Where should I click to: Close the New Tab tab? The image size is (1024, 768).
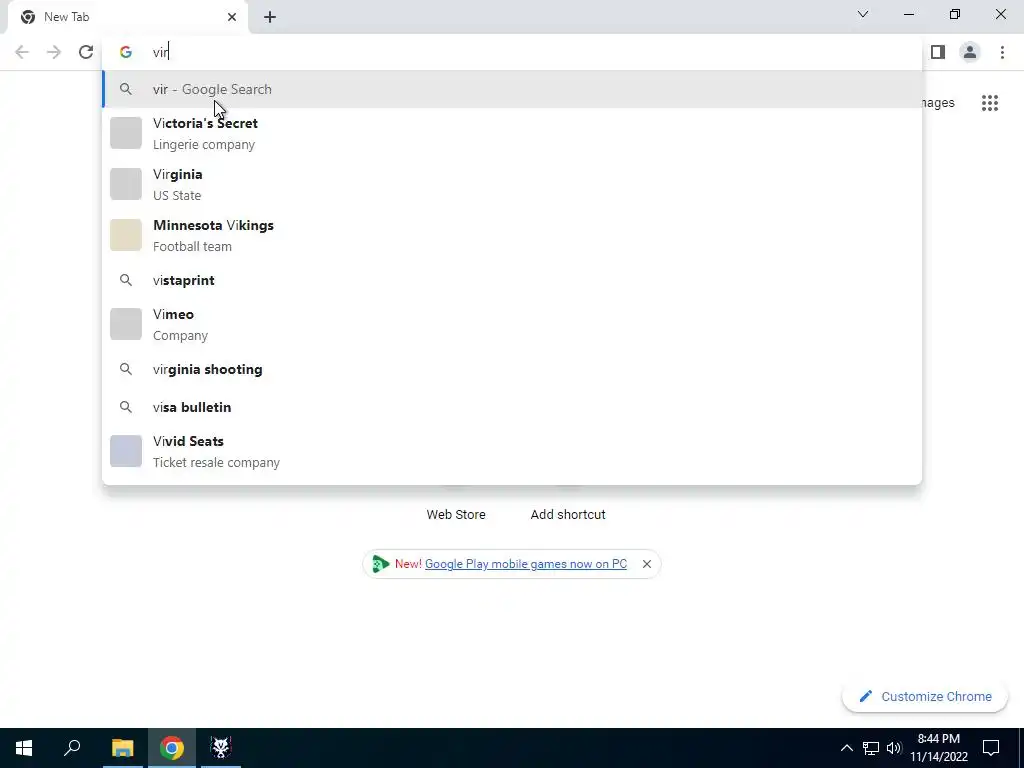(x=232, y=17)
